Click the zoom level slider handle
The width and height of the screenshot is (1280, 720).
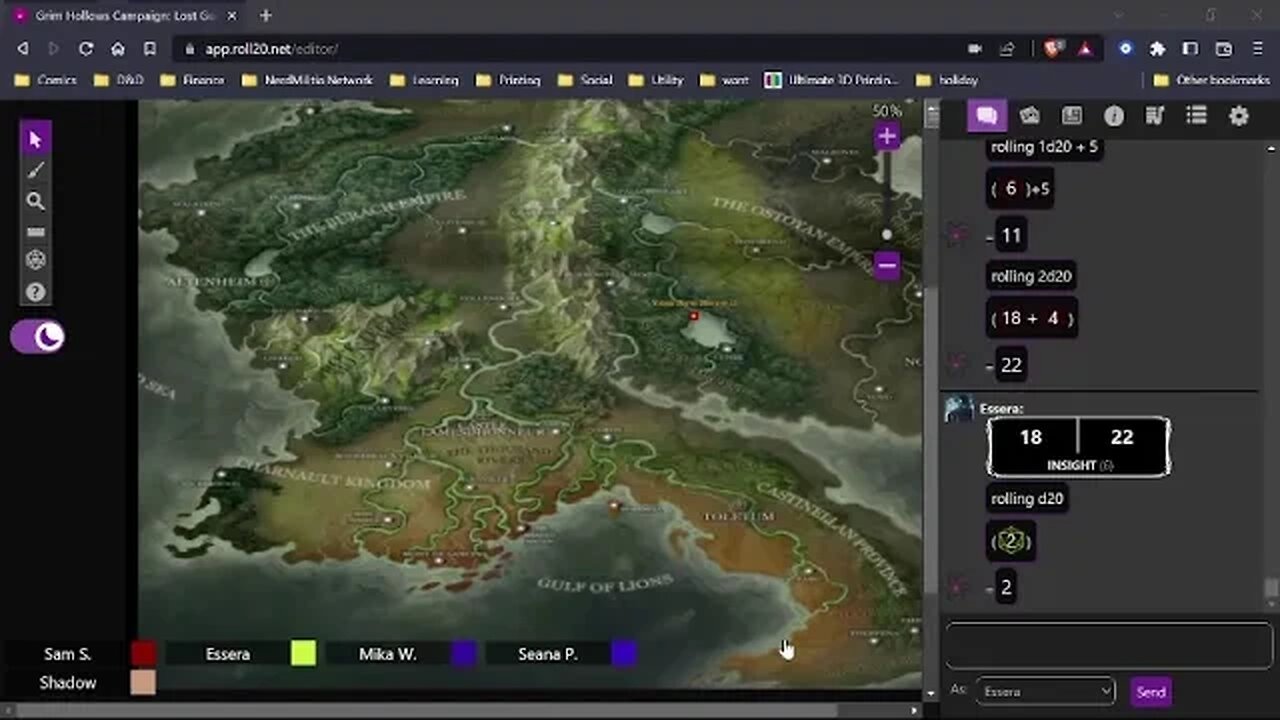tap(887, 234)
